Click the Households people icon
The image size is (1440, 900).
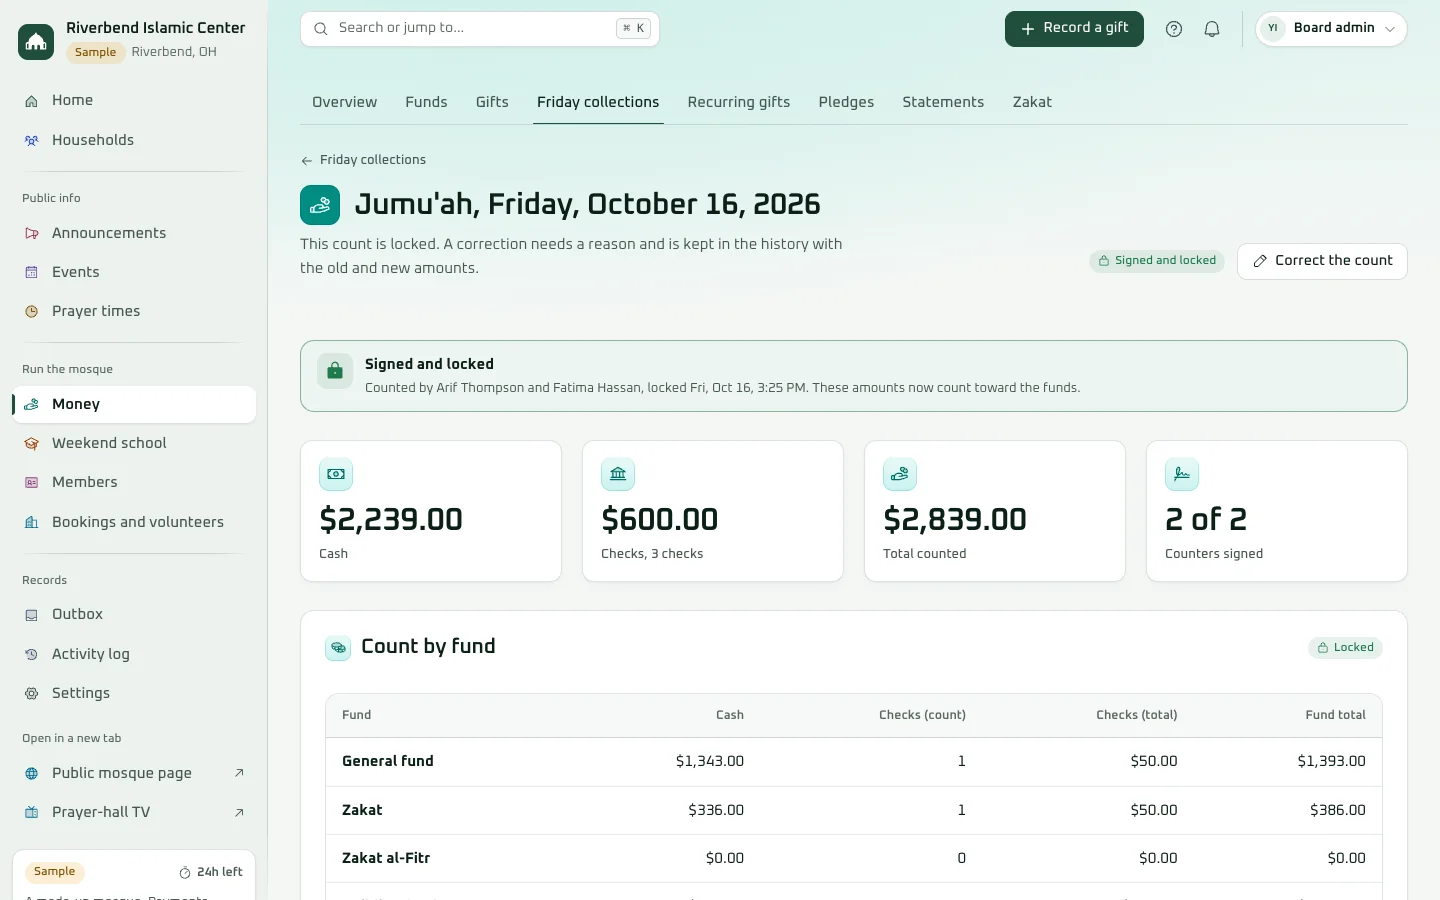pos(32,141)
